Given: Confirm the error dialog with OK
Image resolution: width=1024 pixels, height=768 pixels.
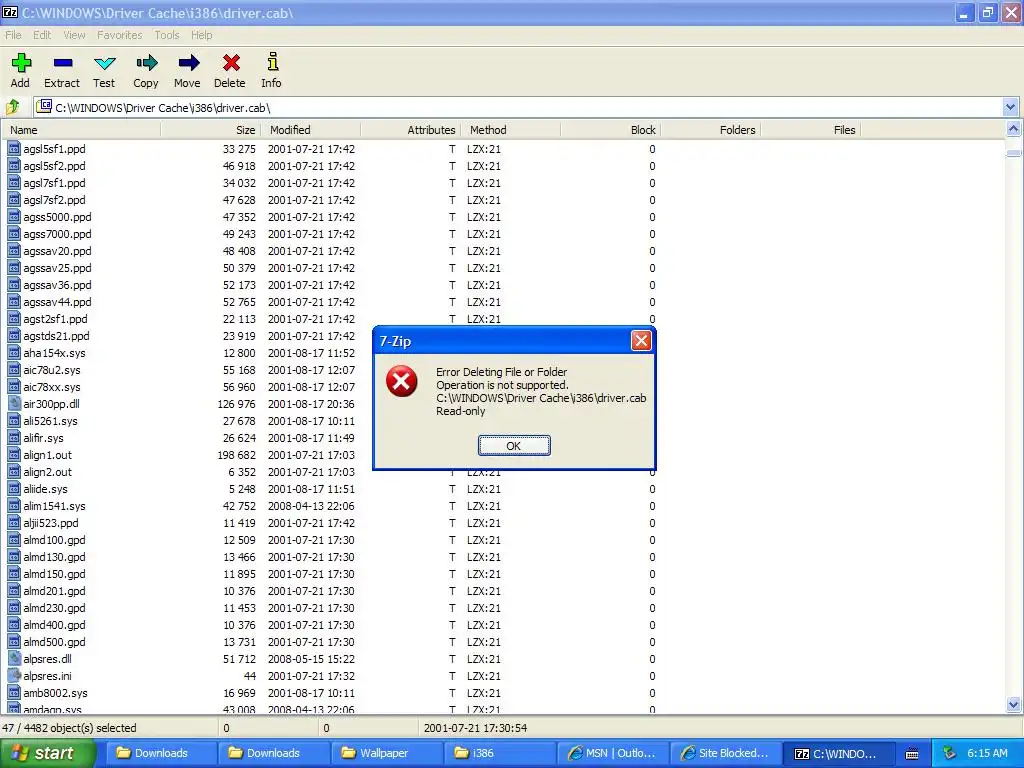Looking at the screenshot, I should point(514,445).
